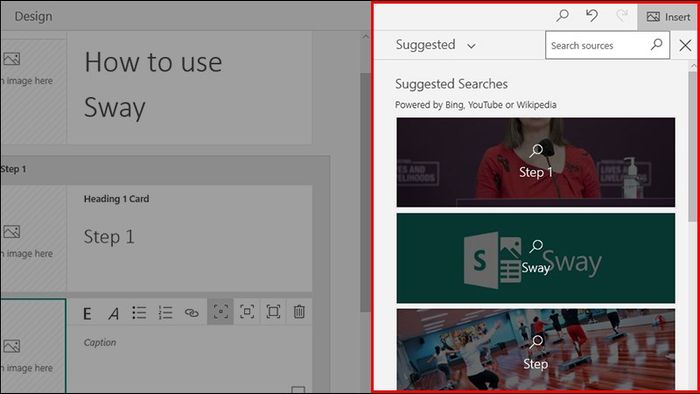Click the 'Step 1' heading text

point(109,236)
